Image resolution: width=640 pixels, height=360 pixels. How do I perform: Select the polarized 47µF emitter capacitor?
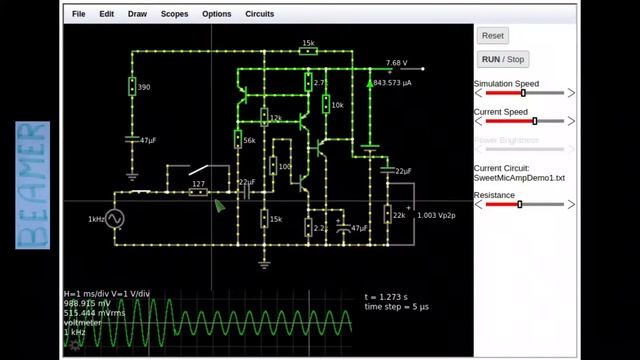[343, 228]
